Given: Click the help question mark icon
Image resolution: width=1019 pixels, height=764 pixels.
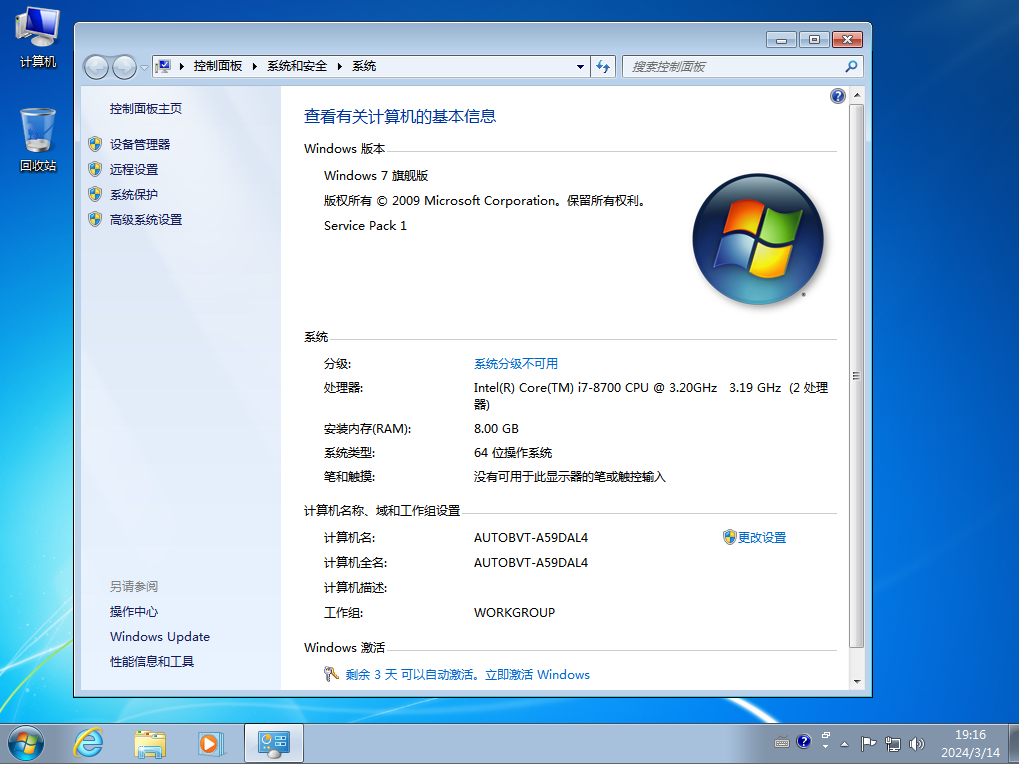Looking at the screenshot, I should coord(838,96).
